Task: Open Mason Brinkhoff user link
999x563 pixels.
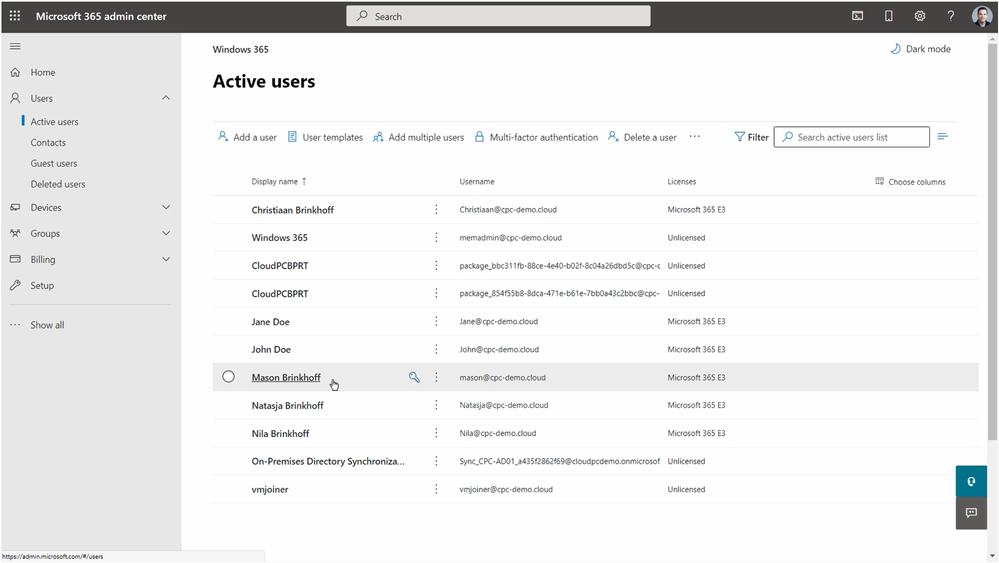Action: point(286,377)
